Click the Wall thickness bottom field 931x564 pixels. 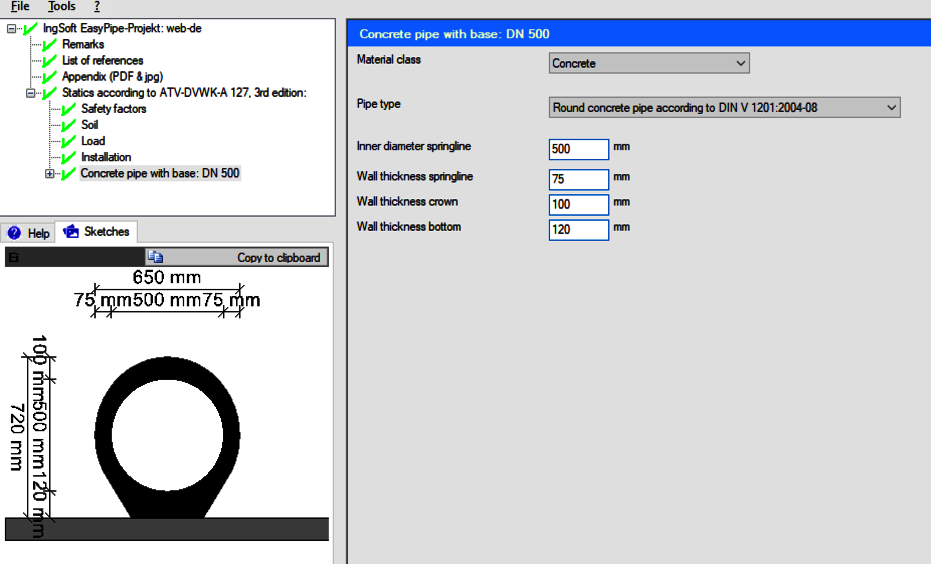tap(579, 230)
